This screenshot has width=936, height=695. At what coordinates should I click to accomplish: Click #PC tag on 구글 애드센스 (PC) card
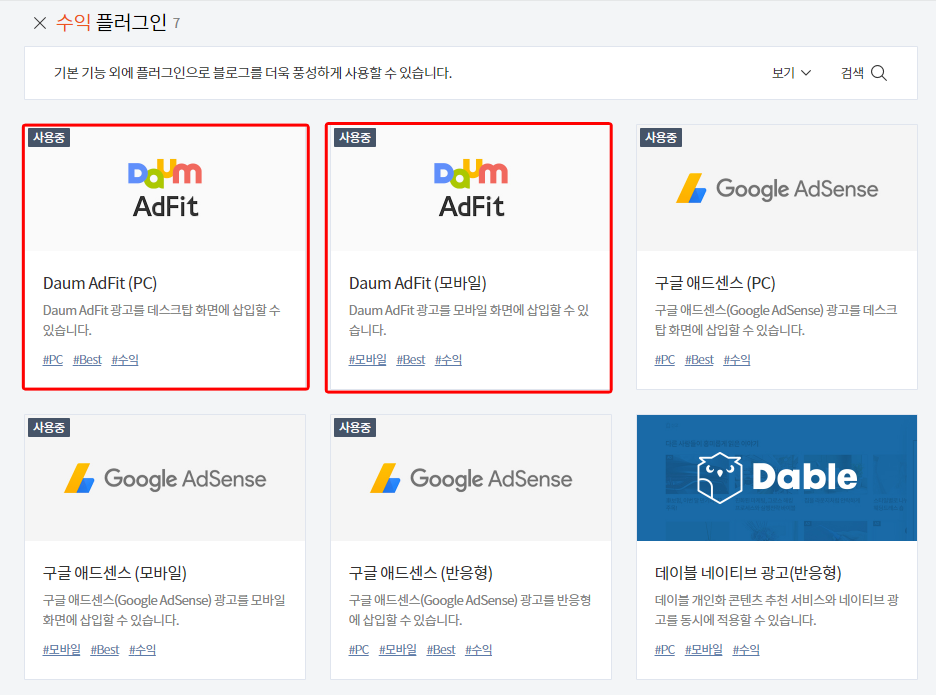tap(664, 360)
